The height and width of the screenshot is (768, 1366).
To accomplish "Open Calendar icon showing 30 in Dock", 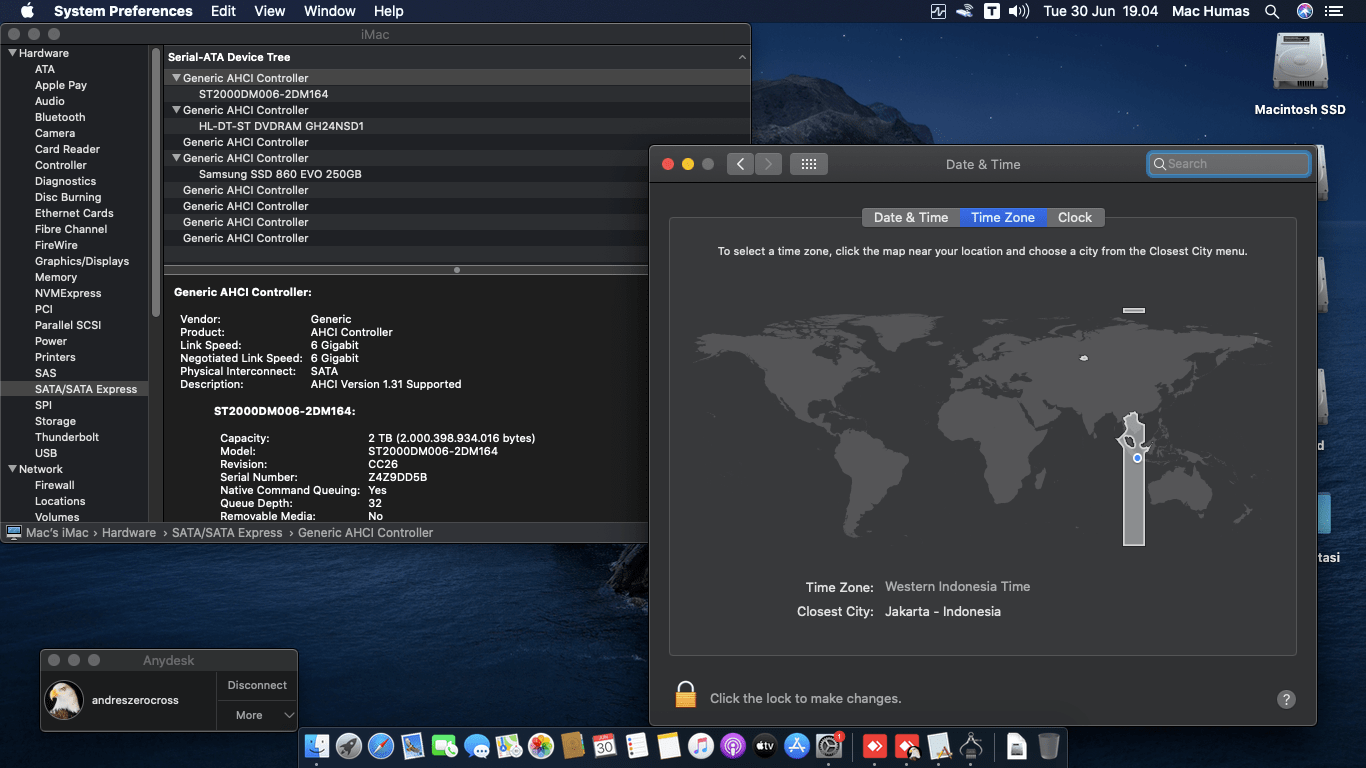I will tap(604, 745).
